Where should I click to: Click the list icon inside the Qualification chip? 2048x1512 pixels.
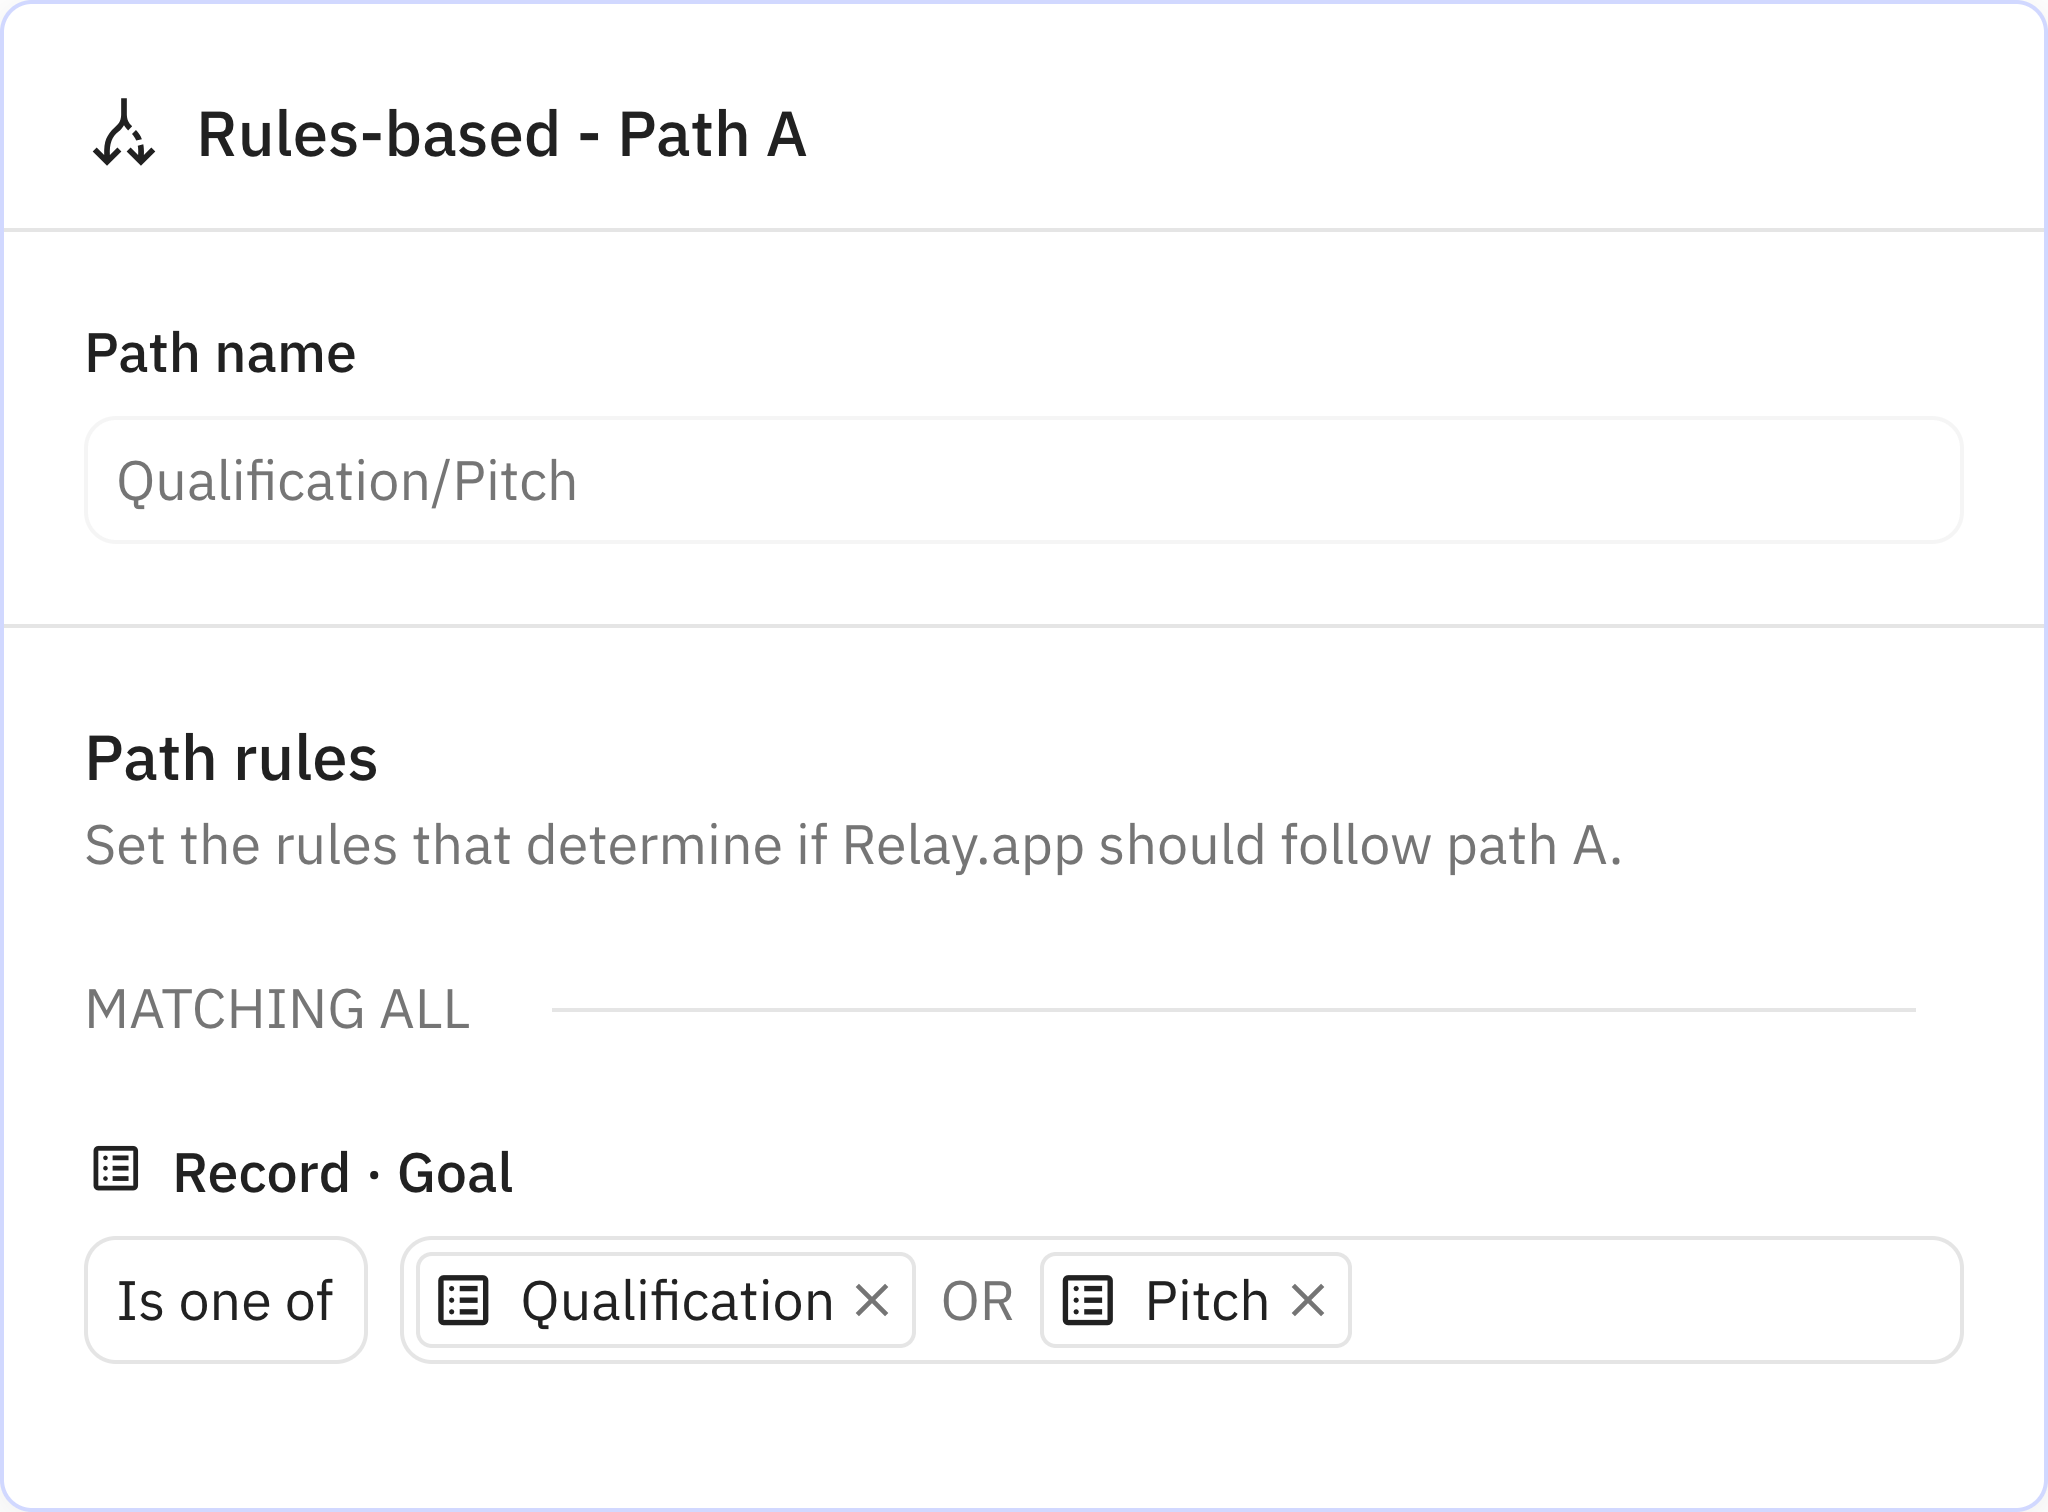pos(463,1300)
